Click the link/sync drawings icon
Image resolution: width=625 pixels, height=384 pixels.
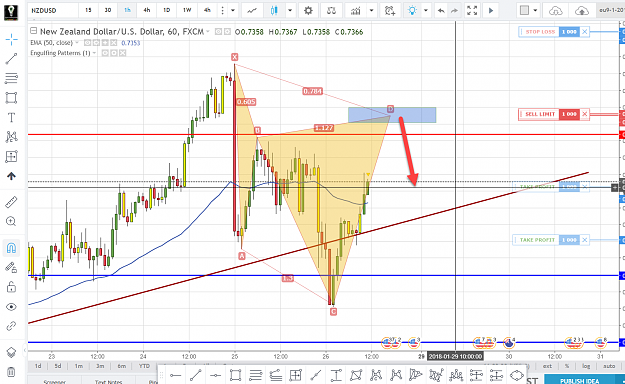(11, 326)
